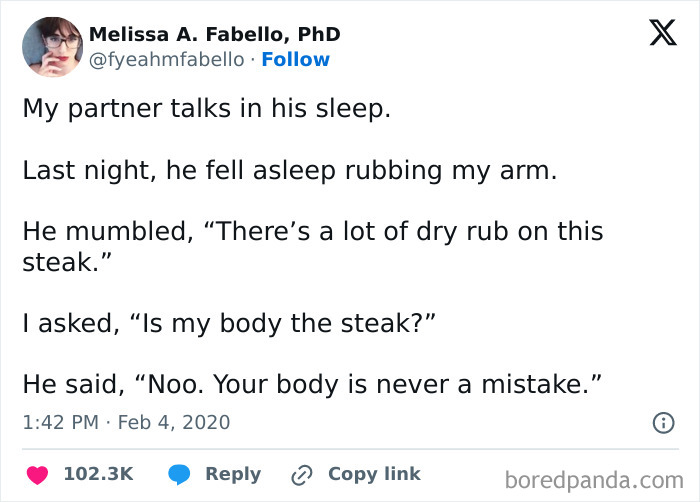The image size is (700, 502).
Task: Click the 102.3K likes count
Action: pos(98,474)
